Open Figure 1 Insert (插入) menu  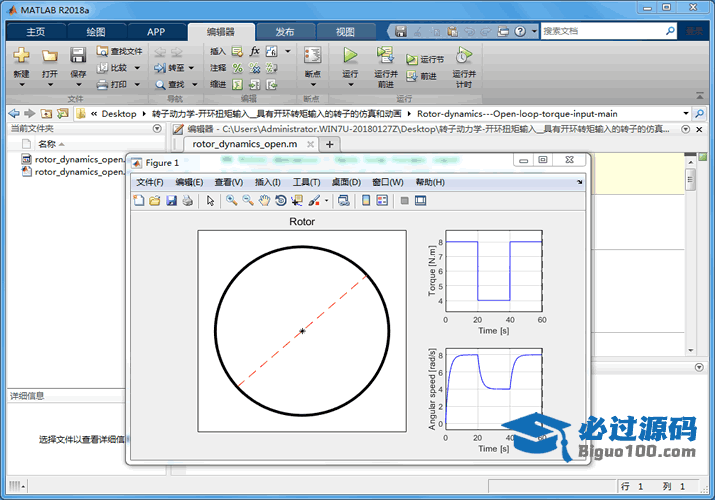tap(268, 182)
